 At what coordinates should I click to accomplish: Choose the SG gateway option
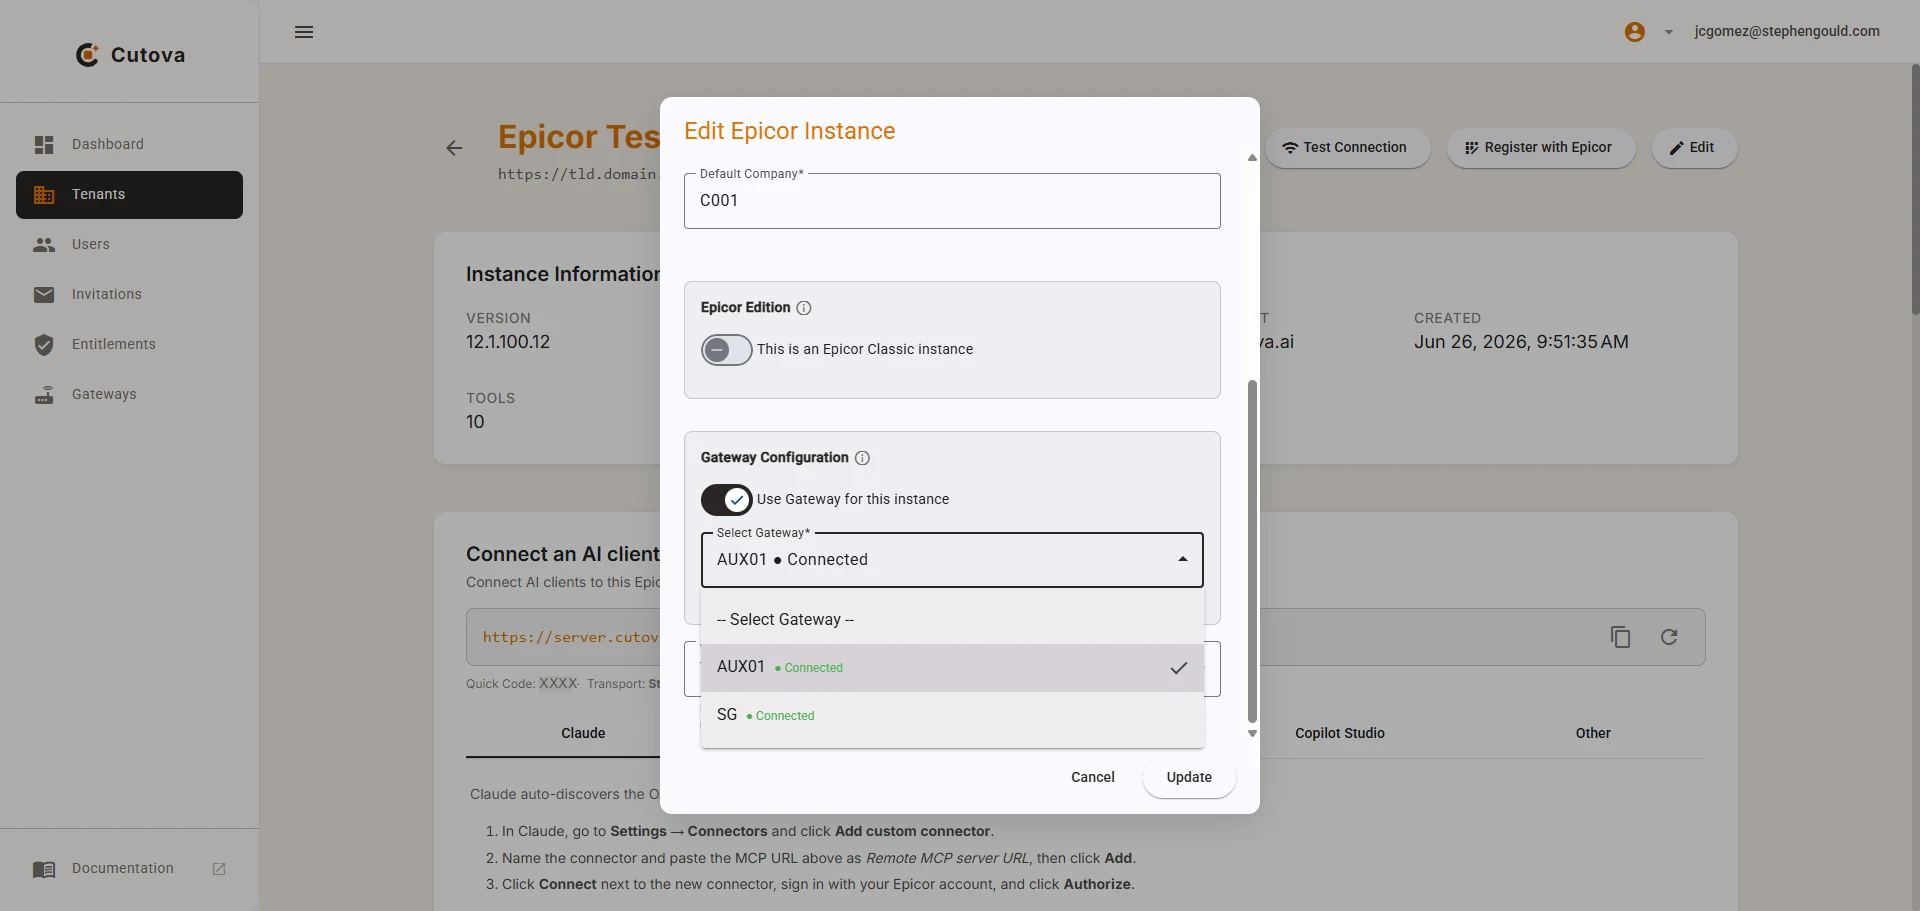tap(952, 716)
